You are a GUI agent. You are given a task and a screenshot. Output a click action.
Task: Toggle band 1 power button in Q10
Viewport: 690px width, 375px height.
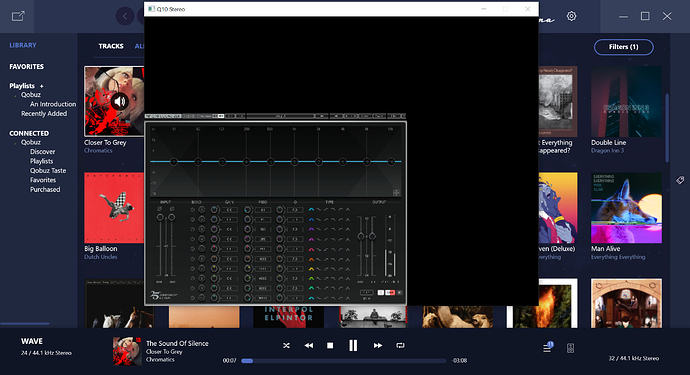192,210
